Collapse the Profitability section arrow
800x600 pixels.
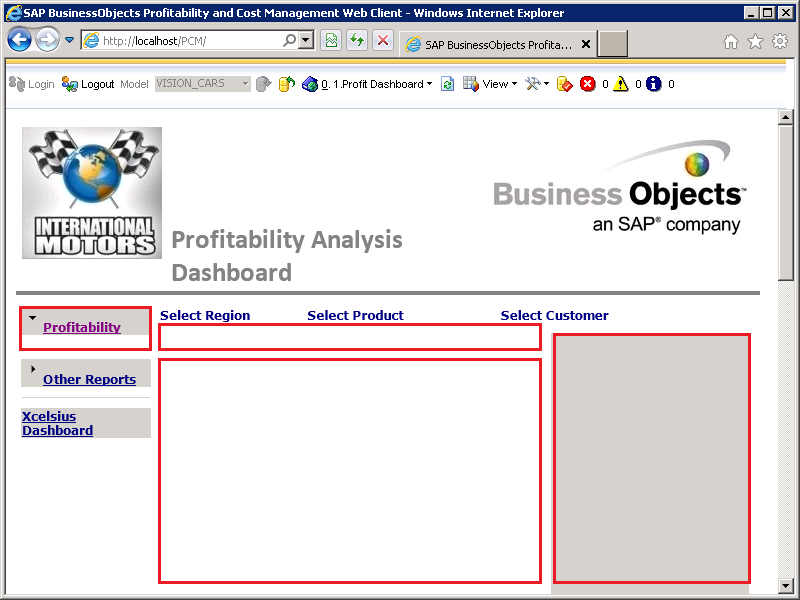click(x=33, y=318)
